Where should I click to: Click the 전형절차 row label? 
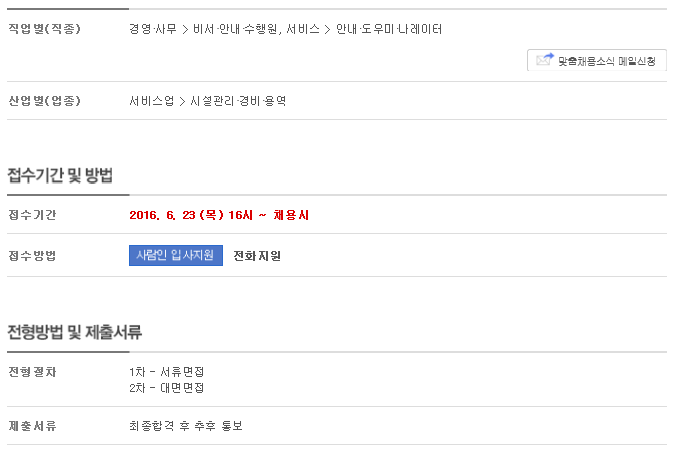pos(32,372)
